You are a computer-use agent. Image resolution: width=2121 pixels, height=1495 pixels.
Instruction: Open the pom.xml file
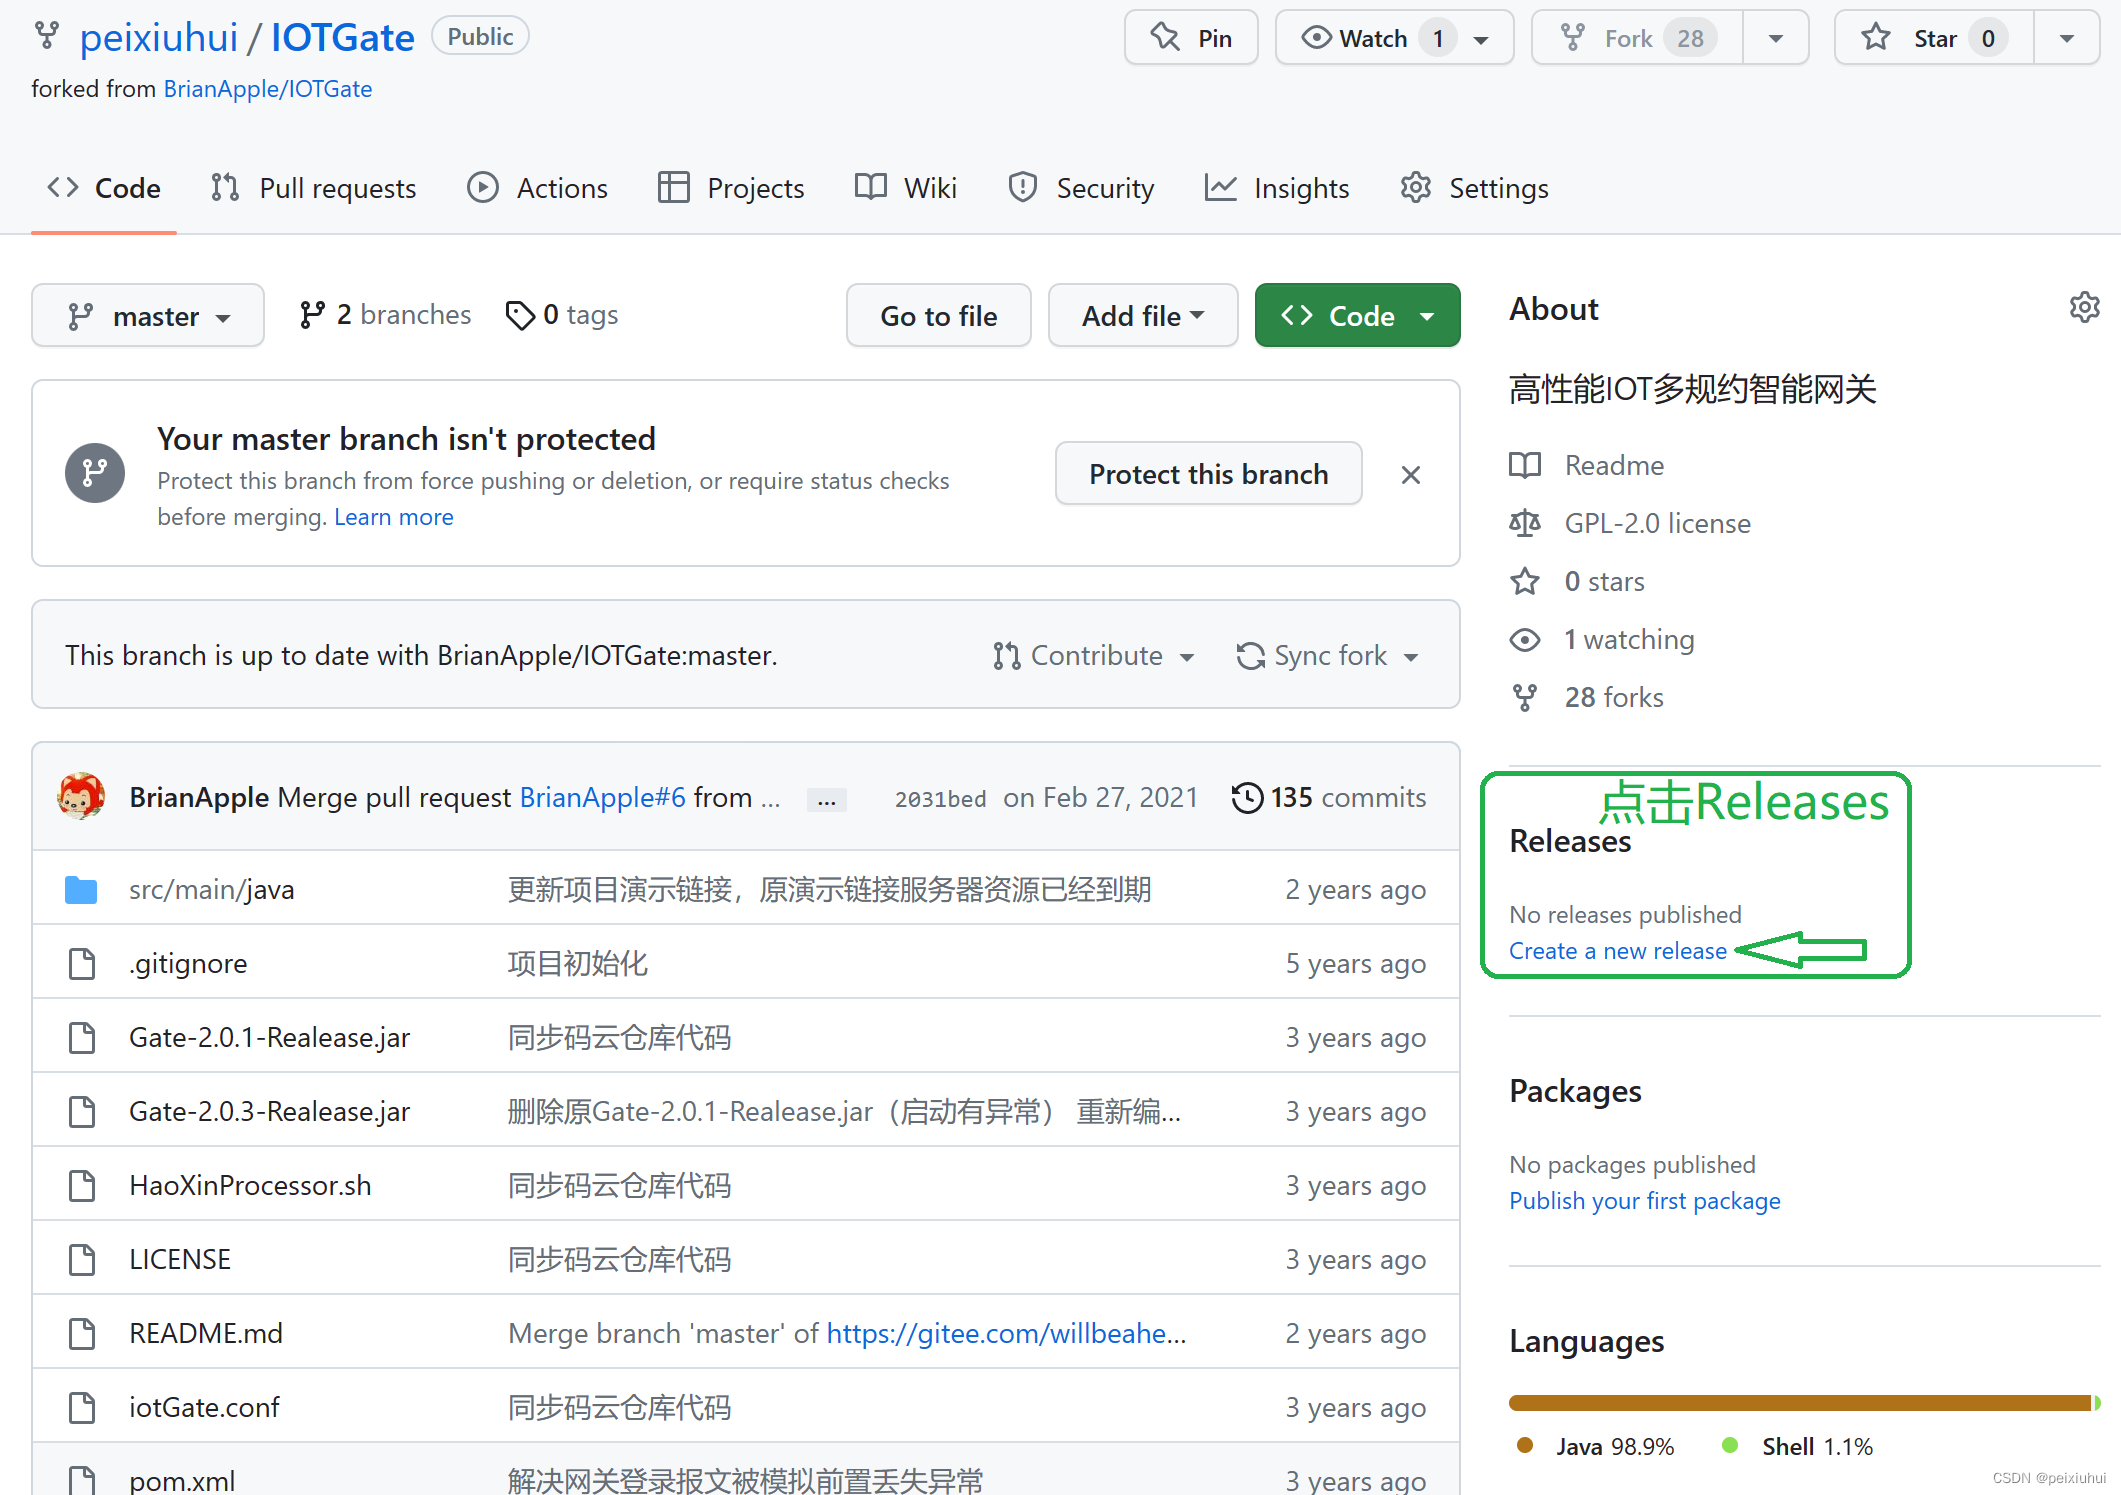[x=182, y=1481]
